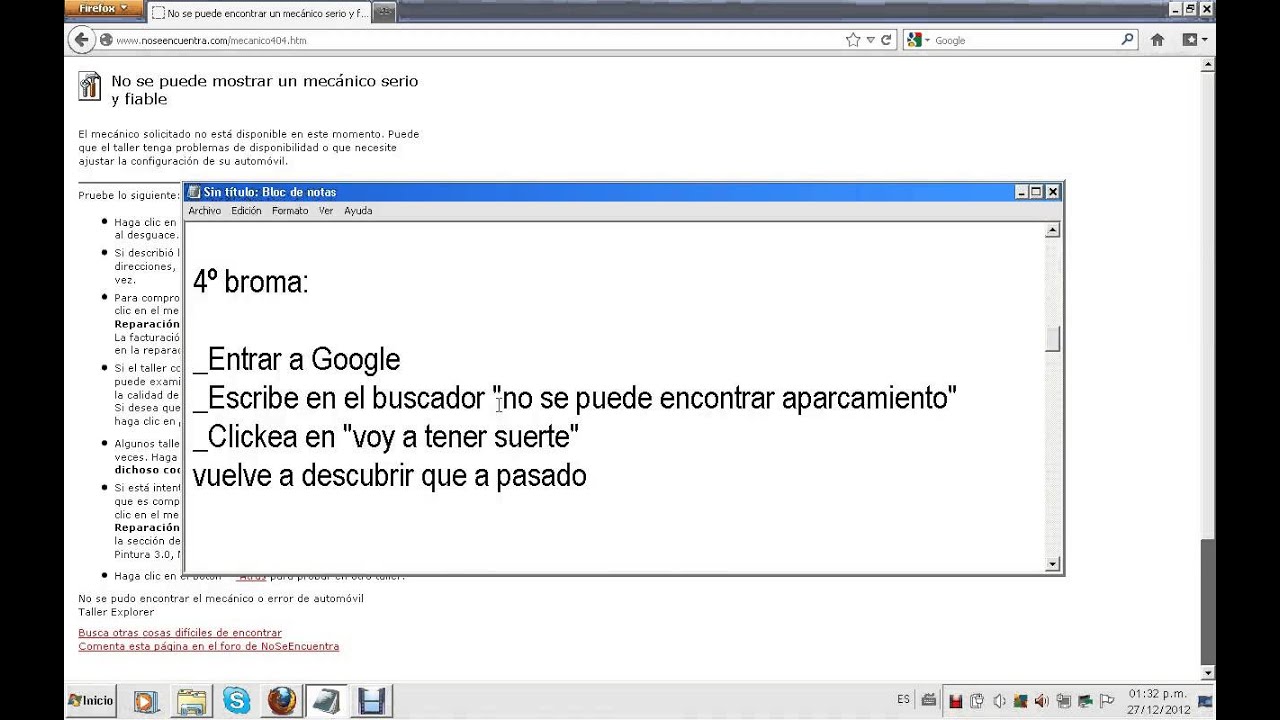Click the line '_Entrar a Google' in Notepad
The width and height of the screenshot is (1280, 720).
coord(296,359)
